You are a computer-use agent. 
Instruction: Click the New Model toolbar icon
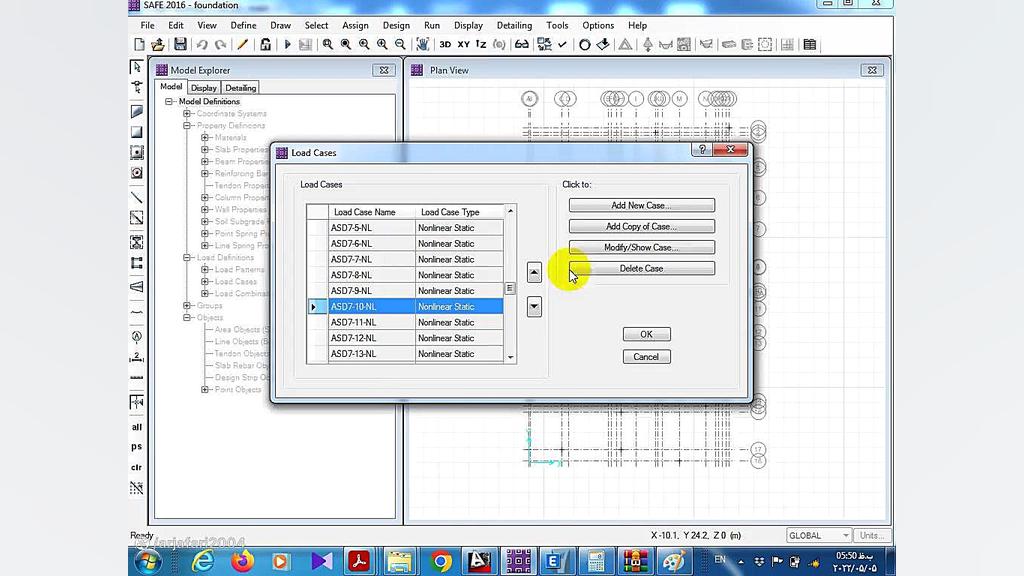(139, 44)
